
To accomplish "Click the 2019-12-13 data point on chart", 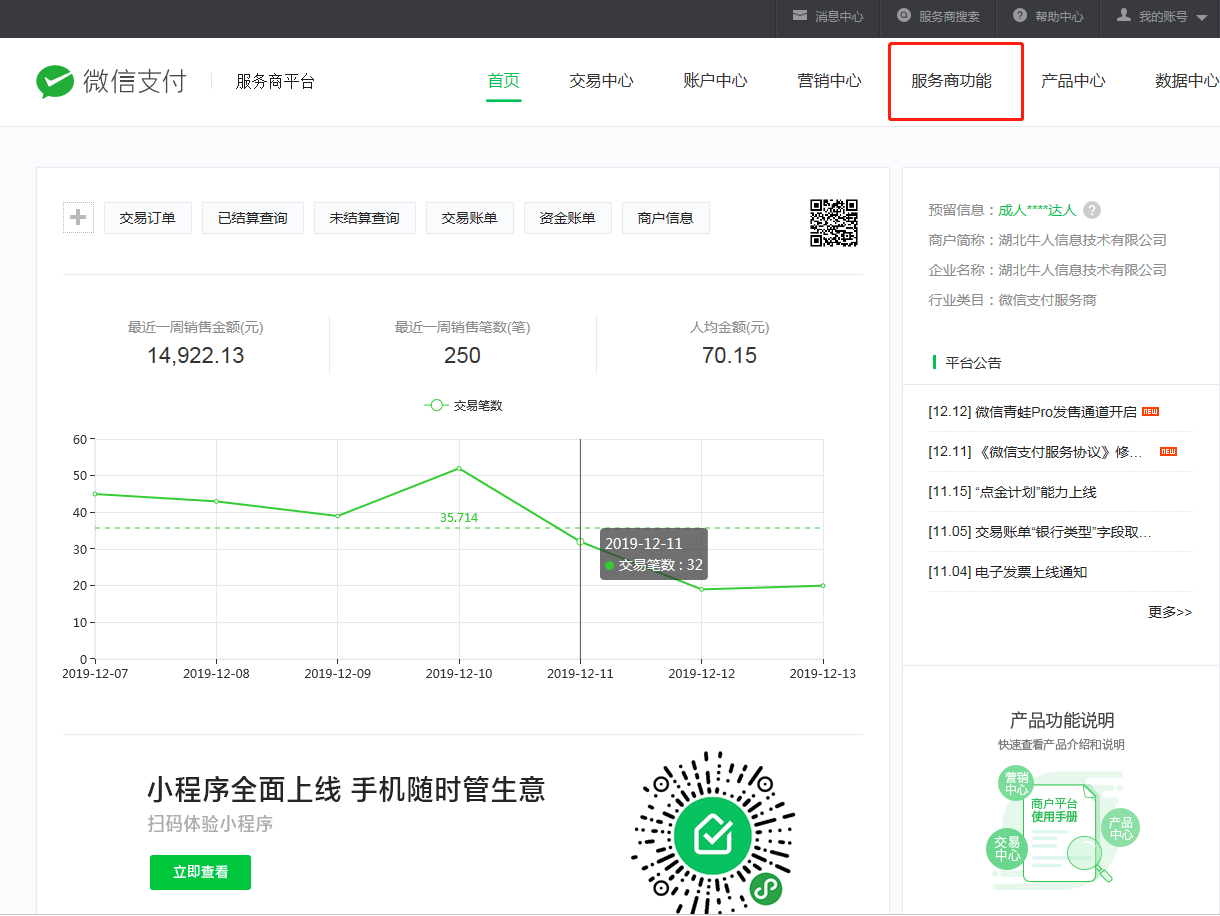I will coord(823,585).
